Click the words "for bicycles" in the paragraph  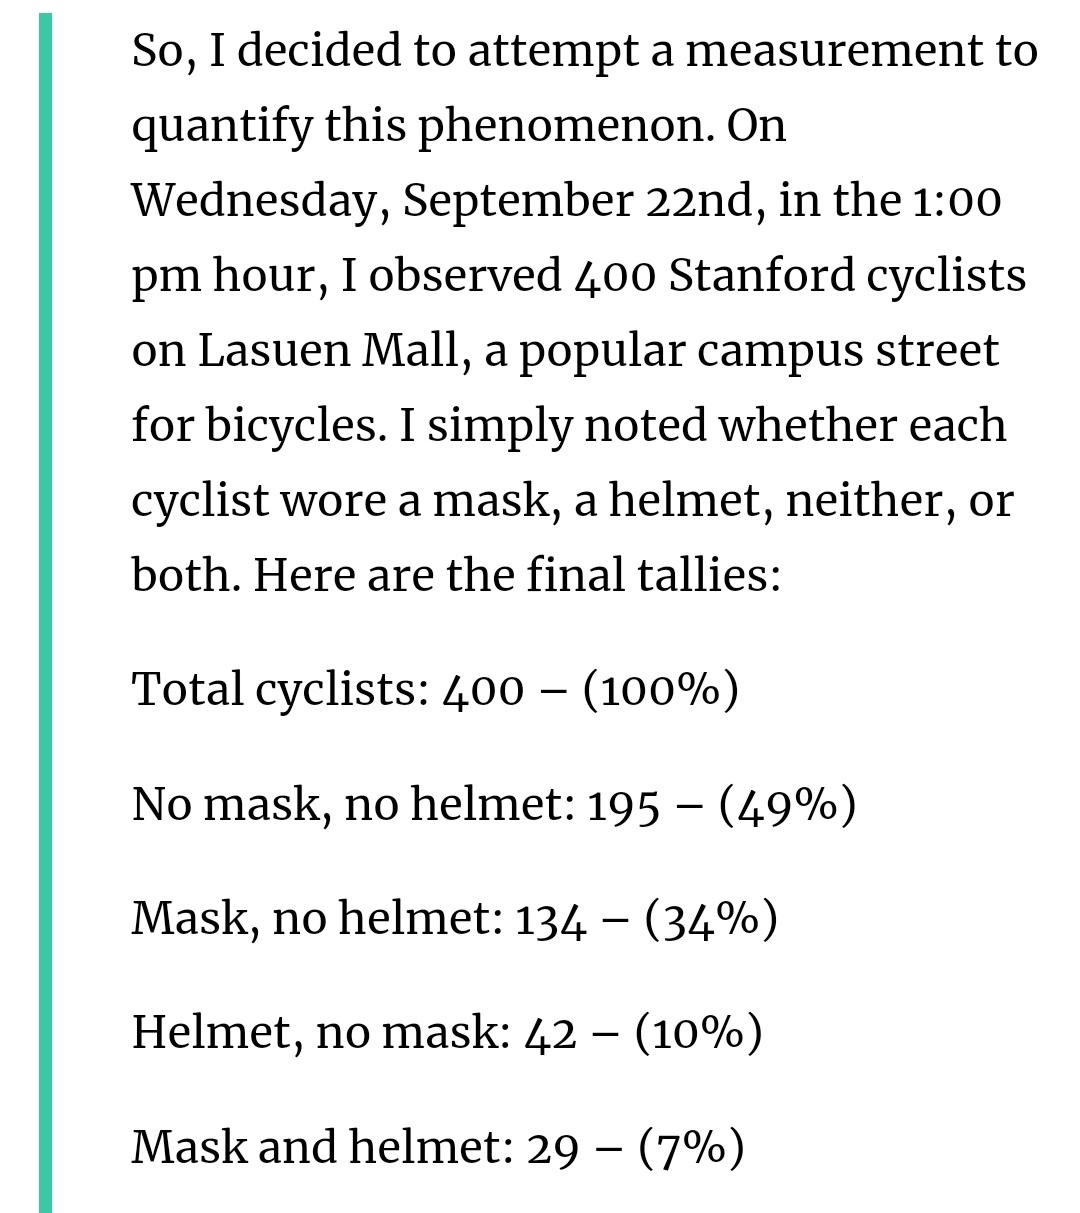(x=257, y=426)
